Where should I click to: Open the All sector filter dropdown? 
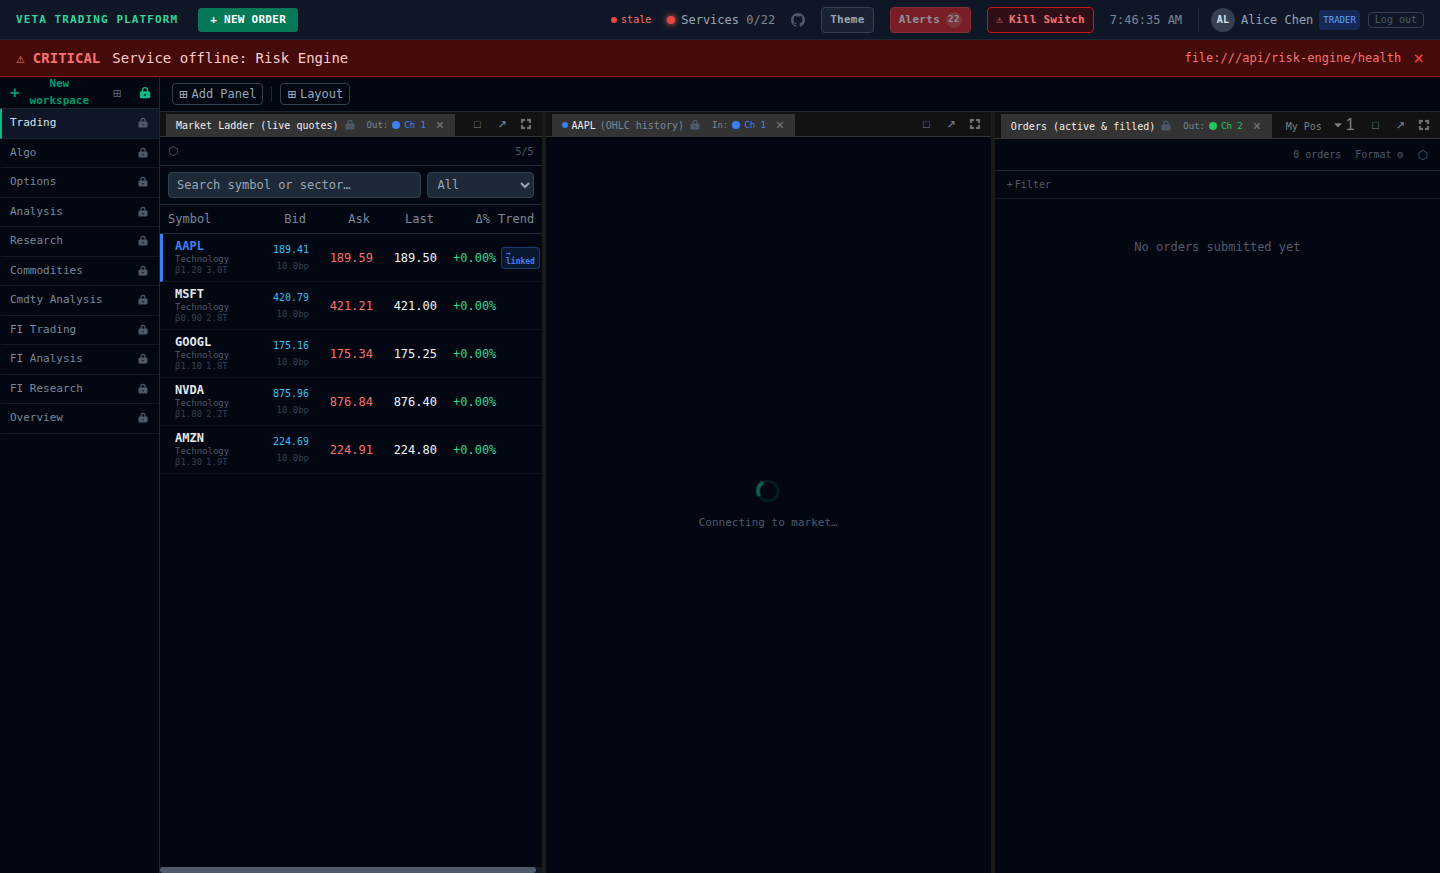tap(480, 184)
